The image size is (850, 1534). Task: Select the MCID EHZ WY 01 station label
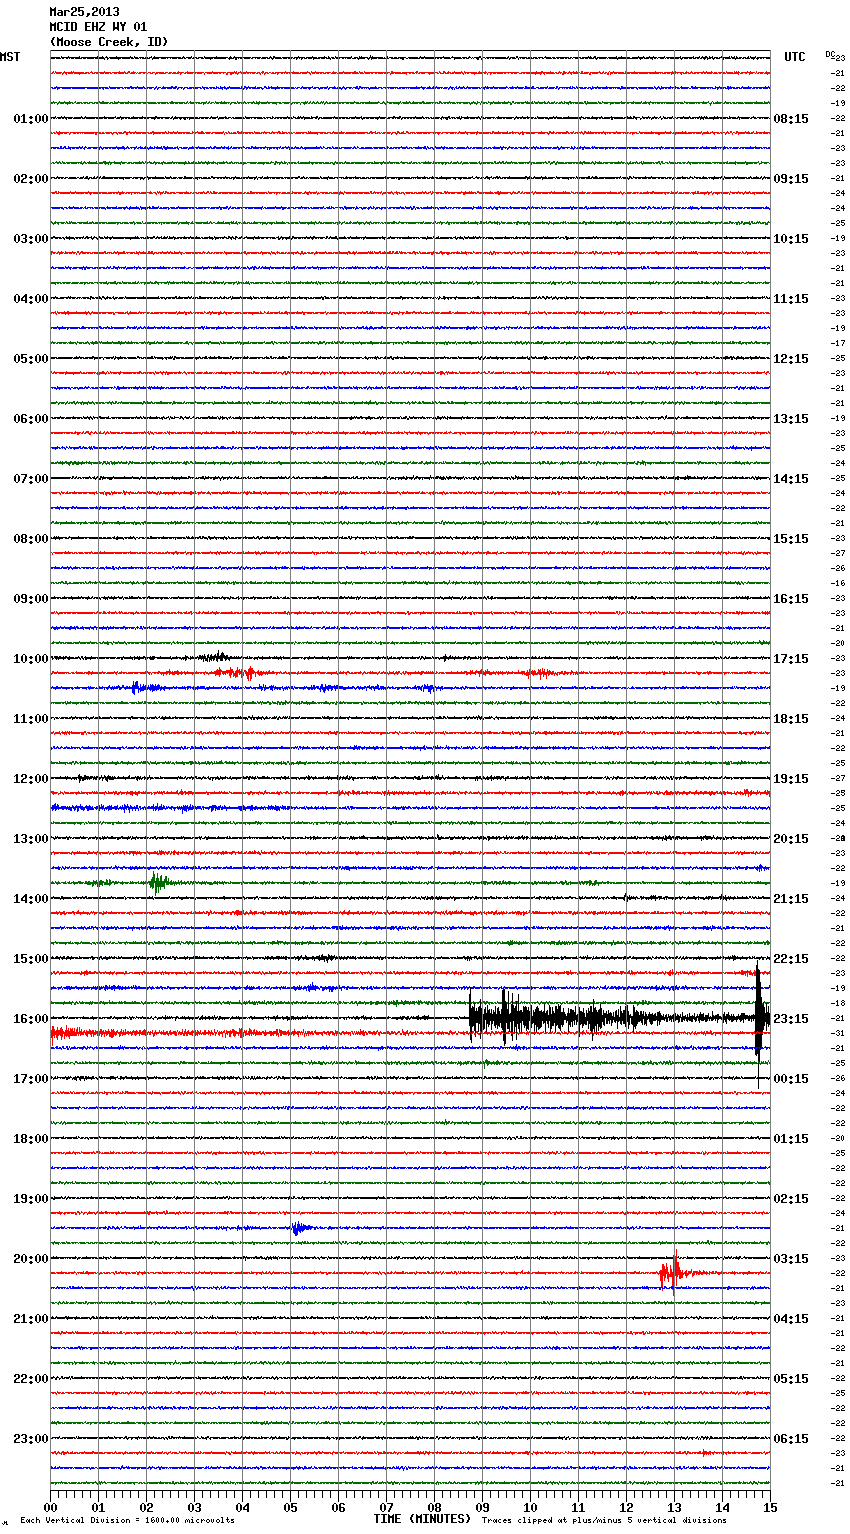pos(98,27)
